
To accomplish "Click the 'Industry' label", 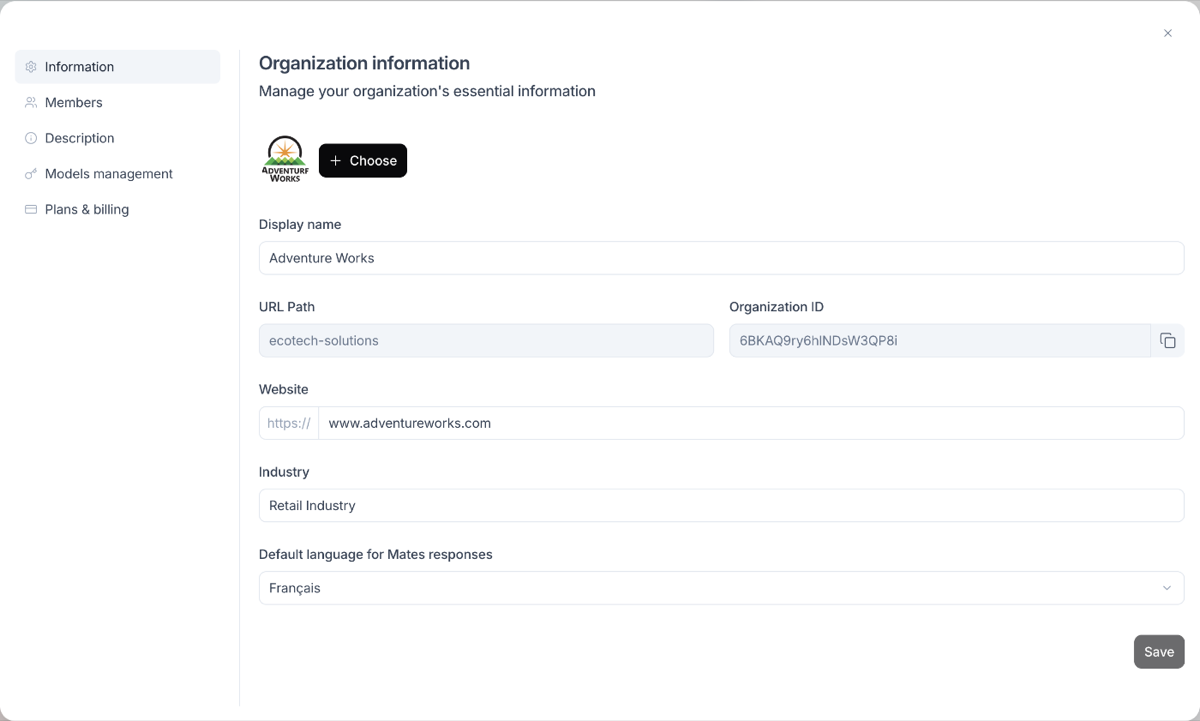I will tap(284, 472).
